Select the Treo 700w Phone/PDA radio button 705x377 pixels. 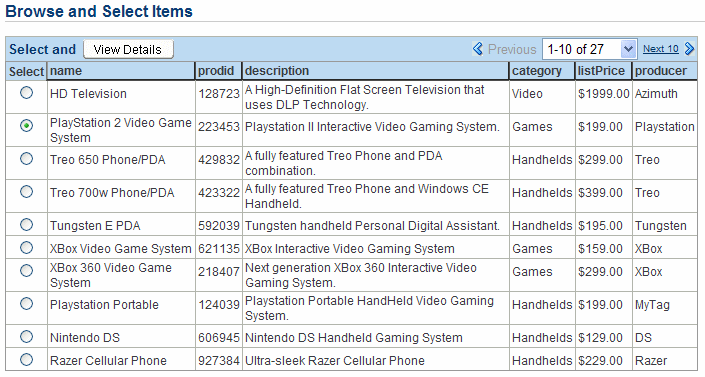pos(27,192)
